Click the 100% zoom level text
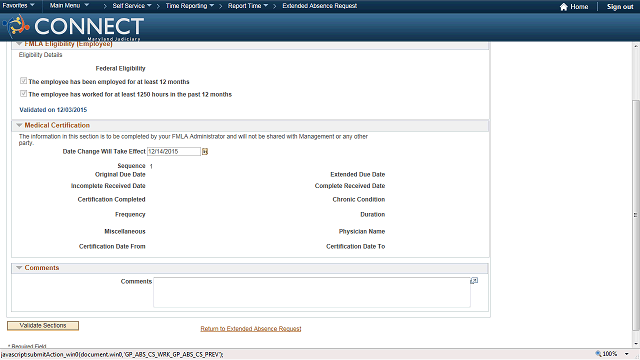 coord(610,354)
